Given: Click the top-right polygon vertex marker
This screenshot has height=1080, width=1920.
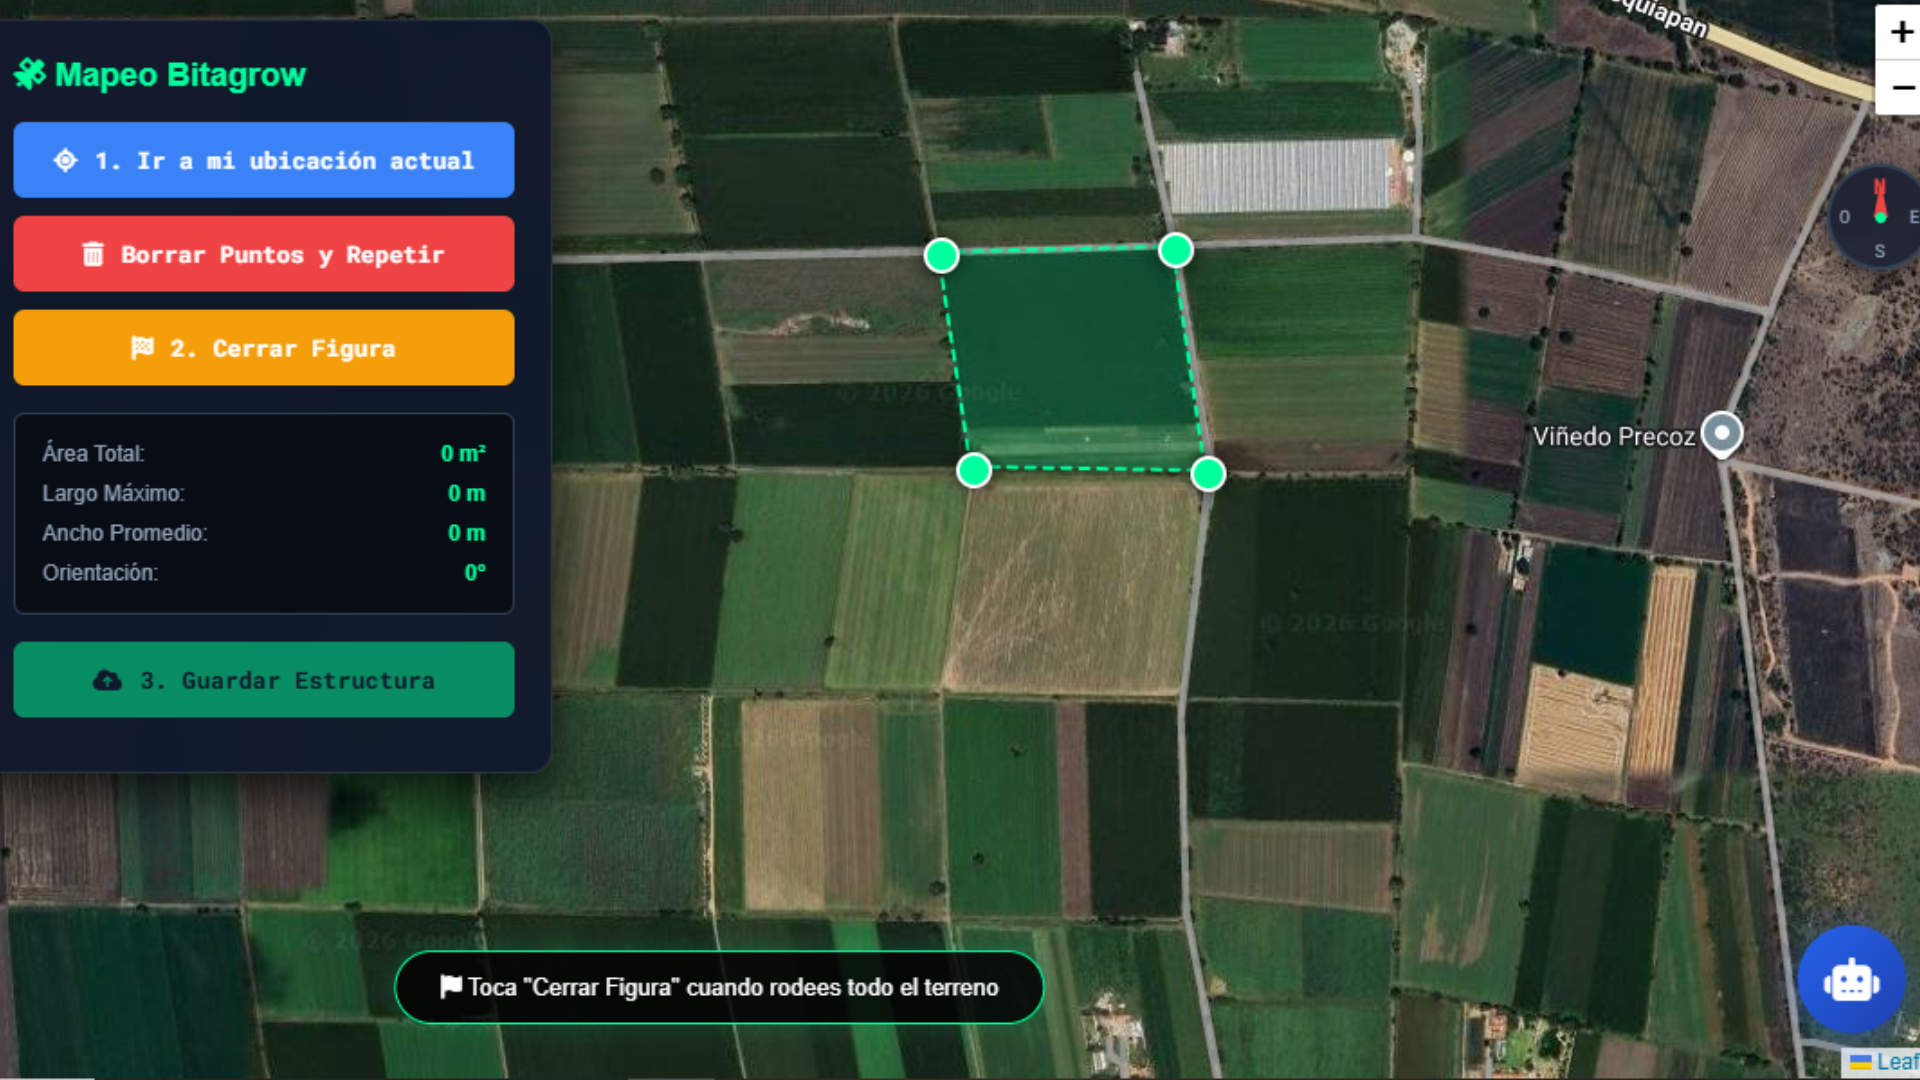Looking at the screenshot, I should (1176, 250).
